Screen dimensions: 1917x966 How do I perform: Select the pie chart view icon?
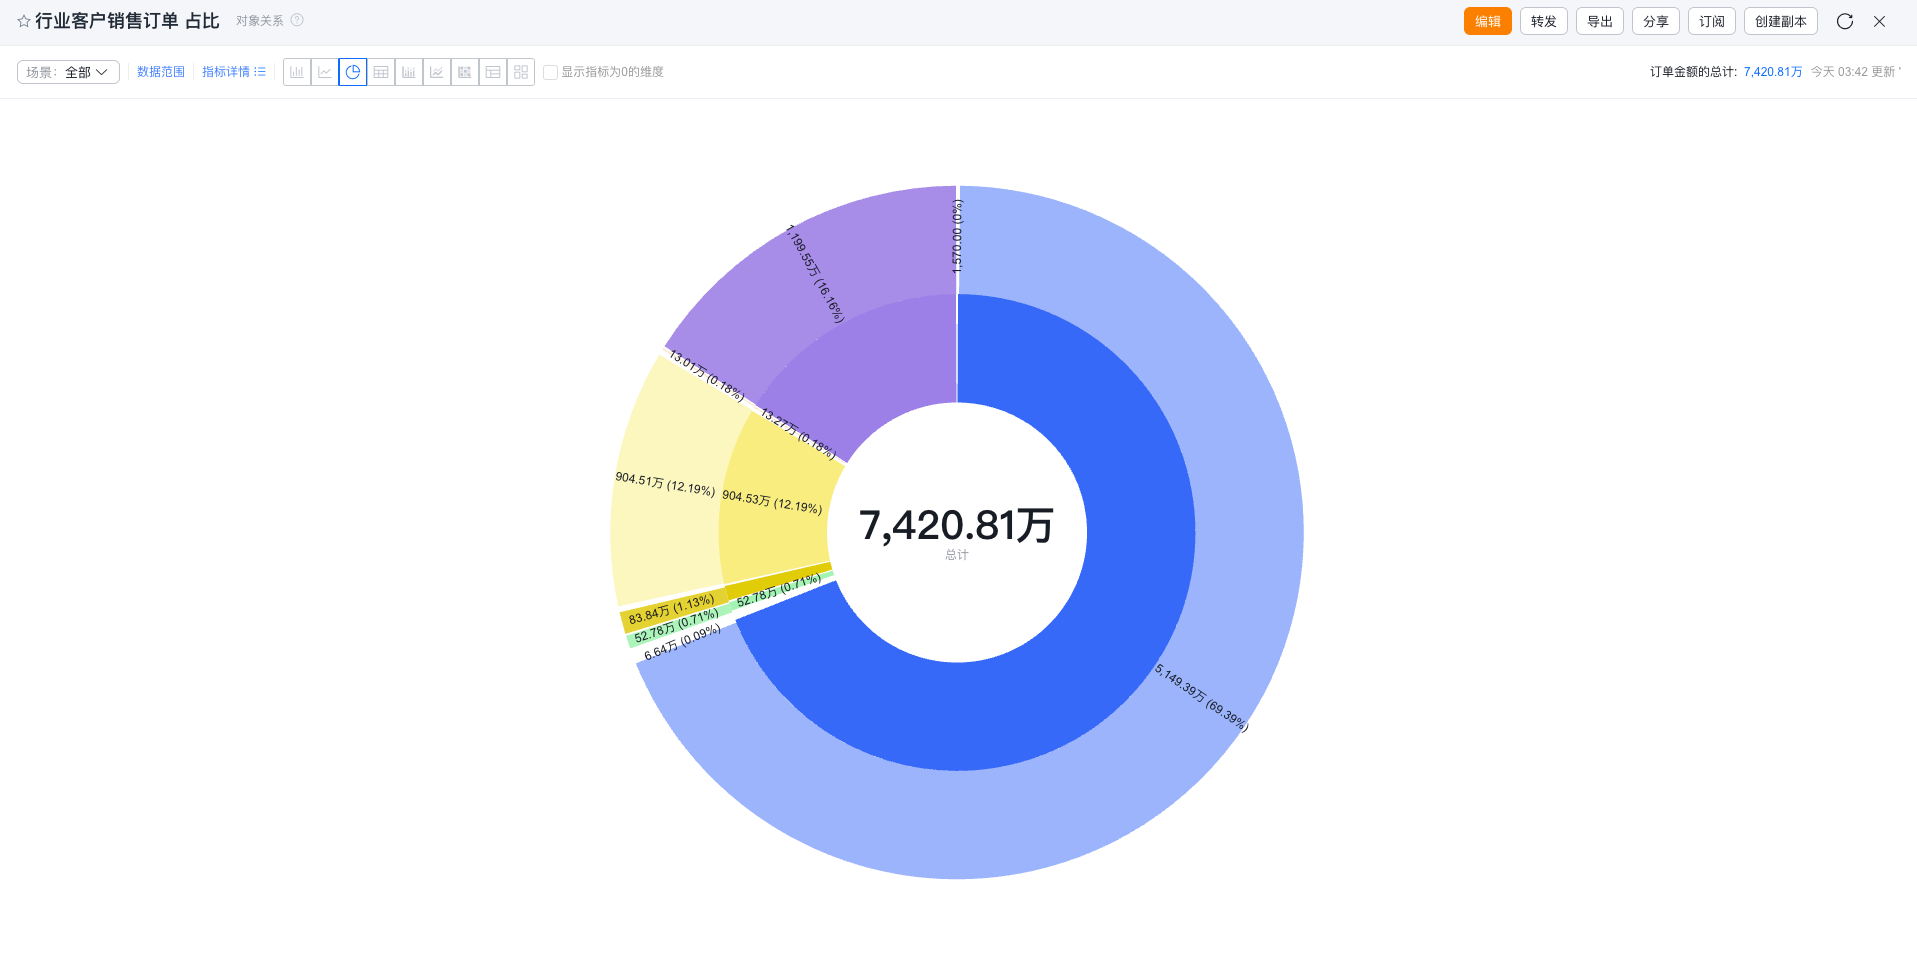tap(353, 72)
